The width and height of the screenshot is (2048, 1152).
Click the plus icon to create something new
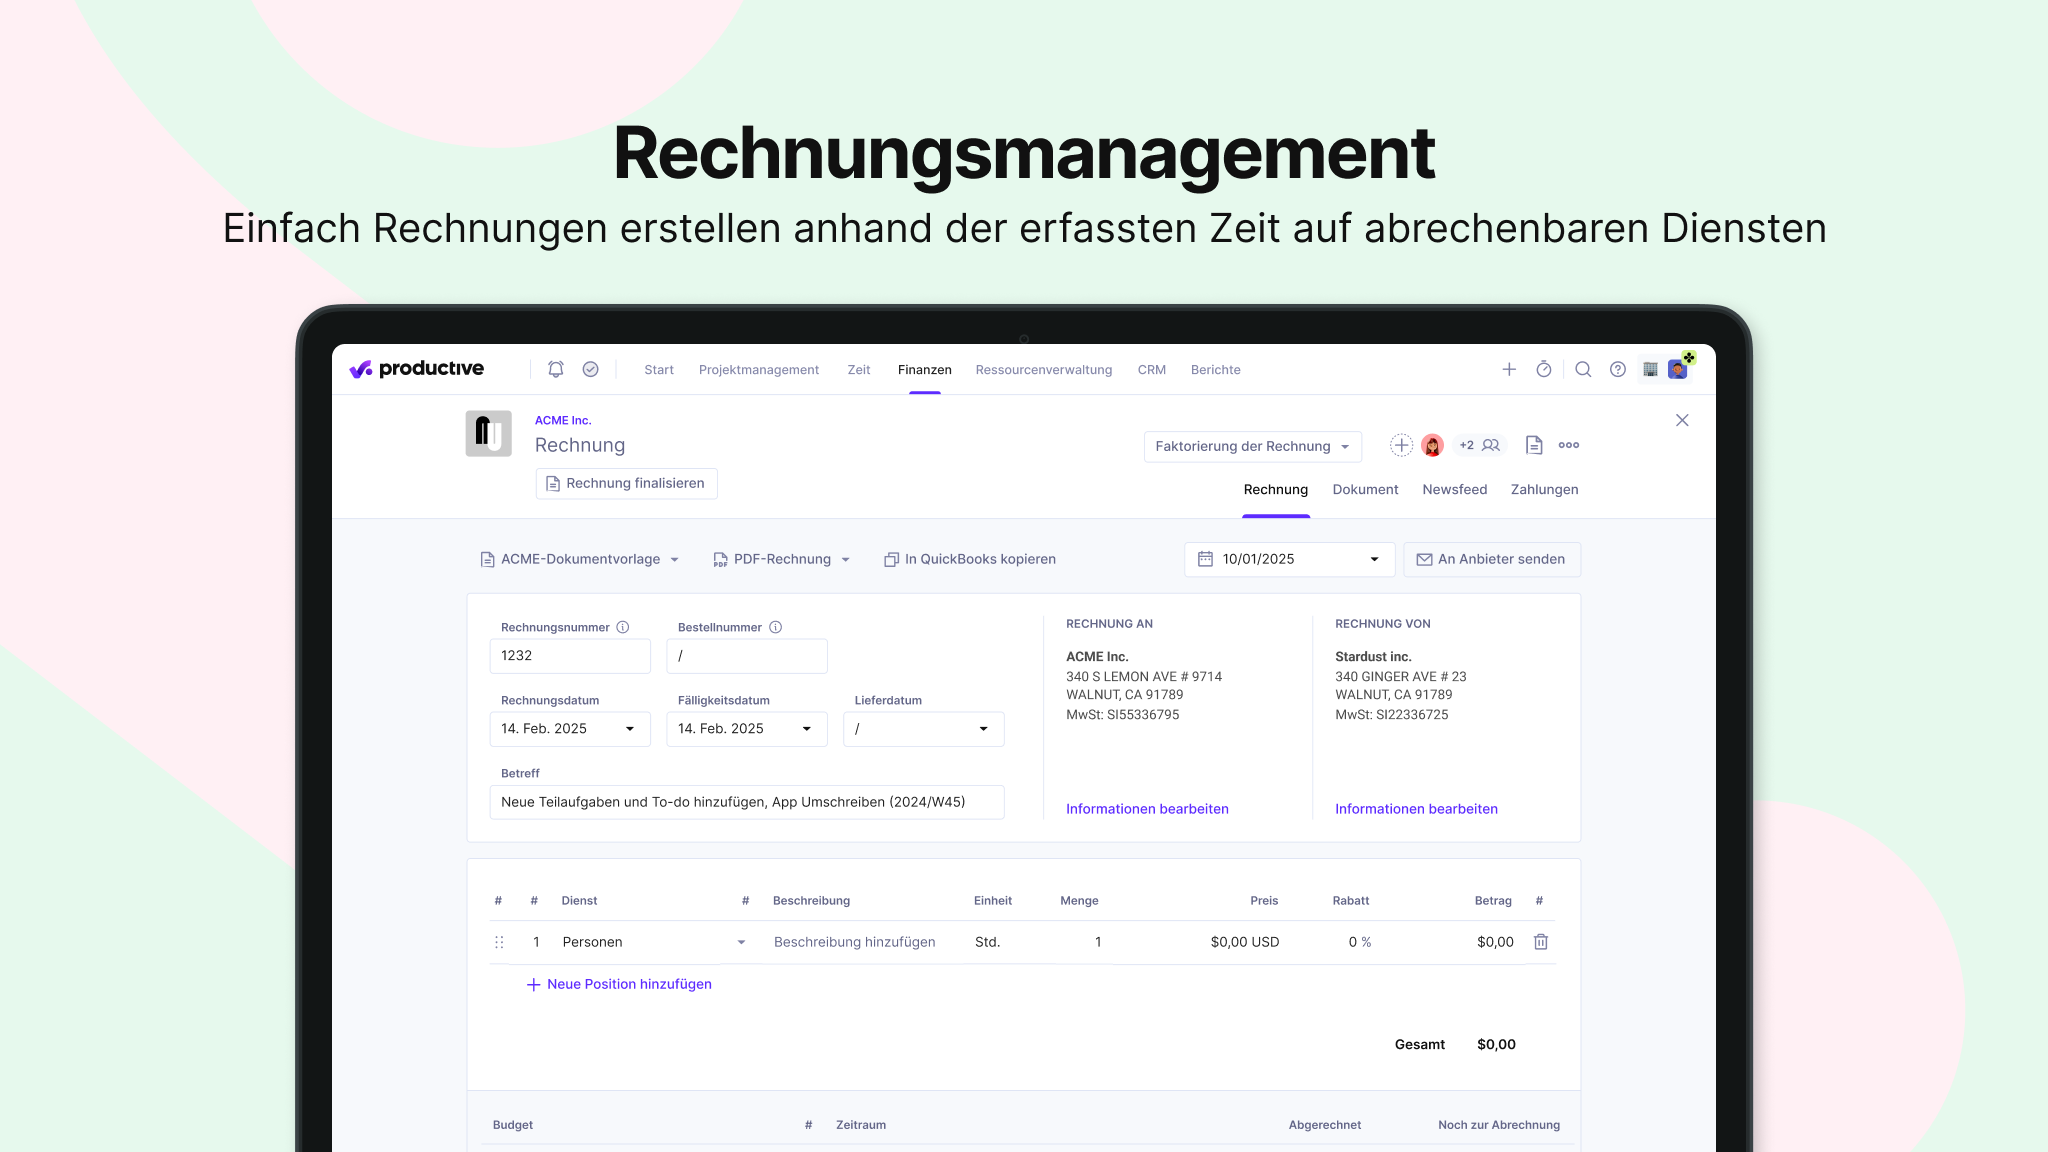pyautogui.click(x=1509, y=369)
